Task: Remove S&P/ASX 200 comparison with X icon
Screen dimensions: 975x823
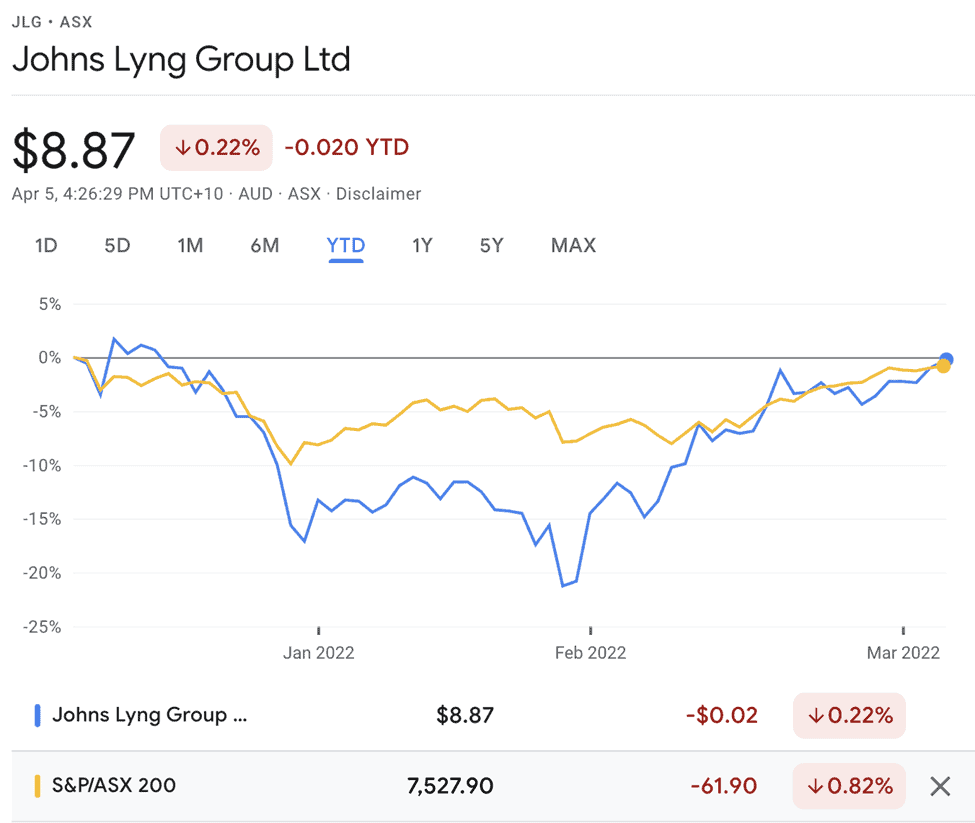Action: [x=940, y=786]
